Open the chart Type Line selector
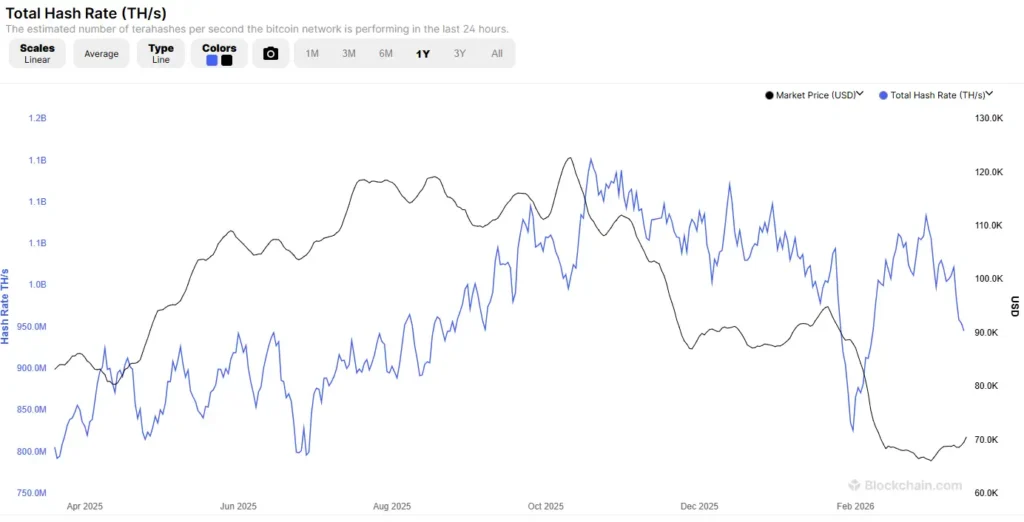 pyautogui.click(x=160, y=54)
